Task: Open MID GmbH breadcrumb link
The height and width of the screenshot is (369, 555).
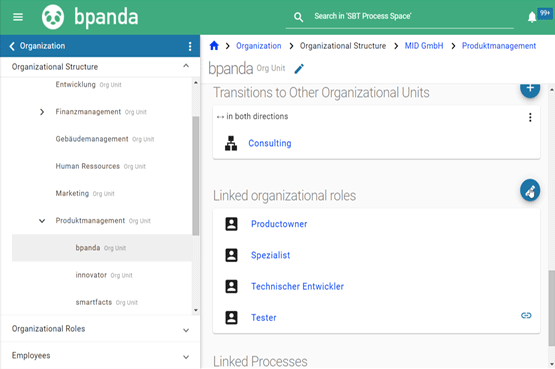Action: click(424, 46)
